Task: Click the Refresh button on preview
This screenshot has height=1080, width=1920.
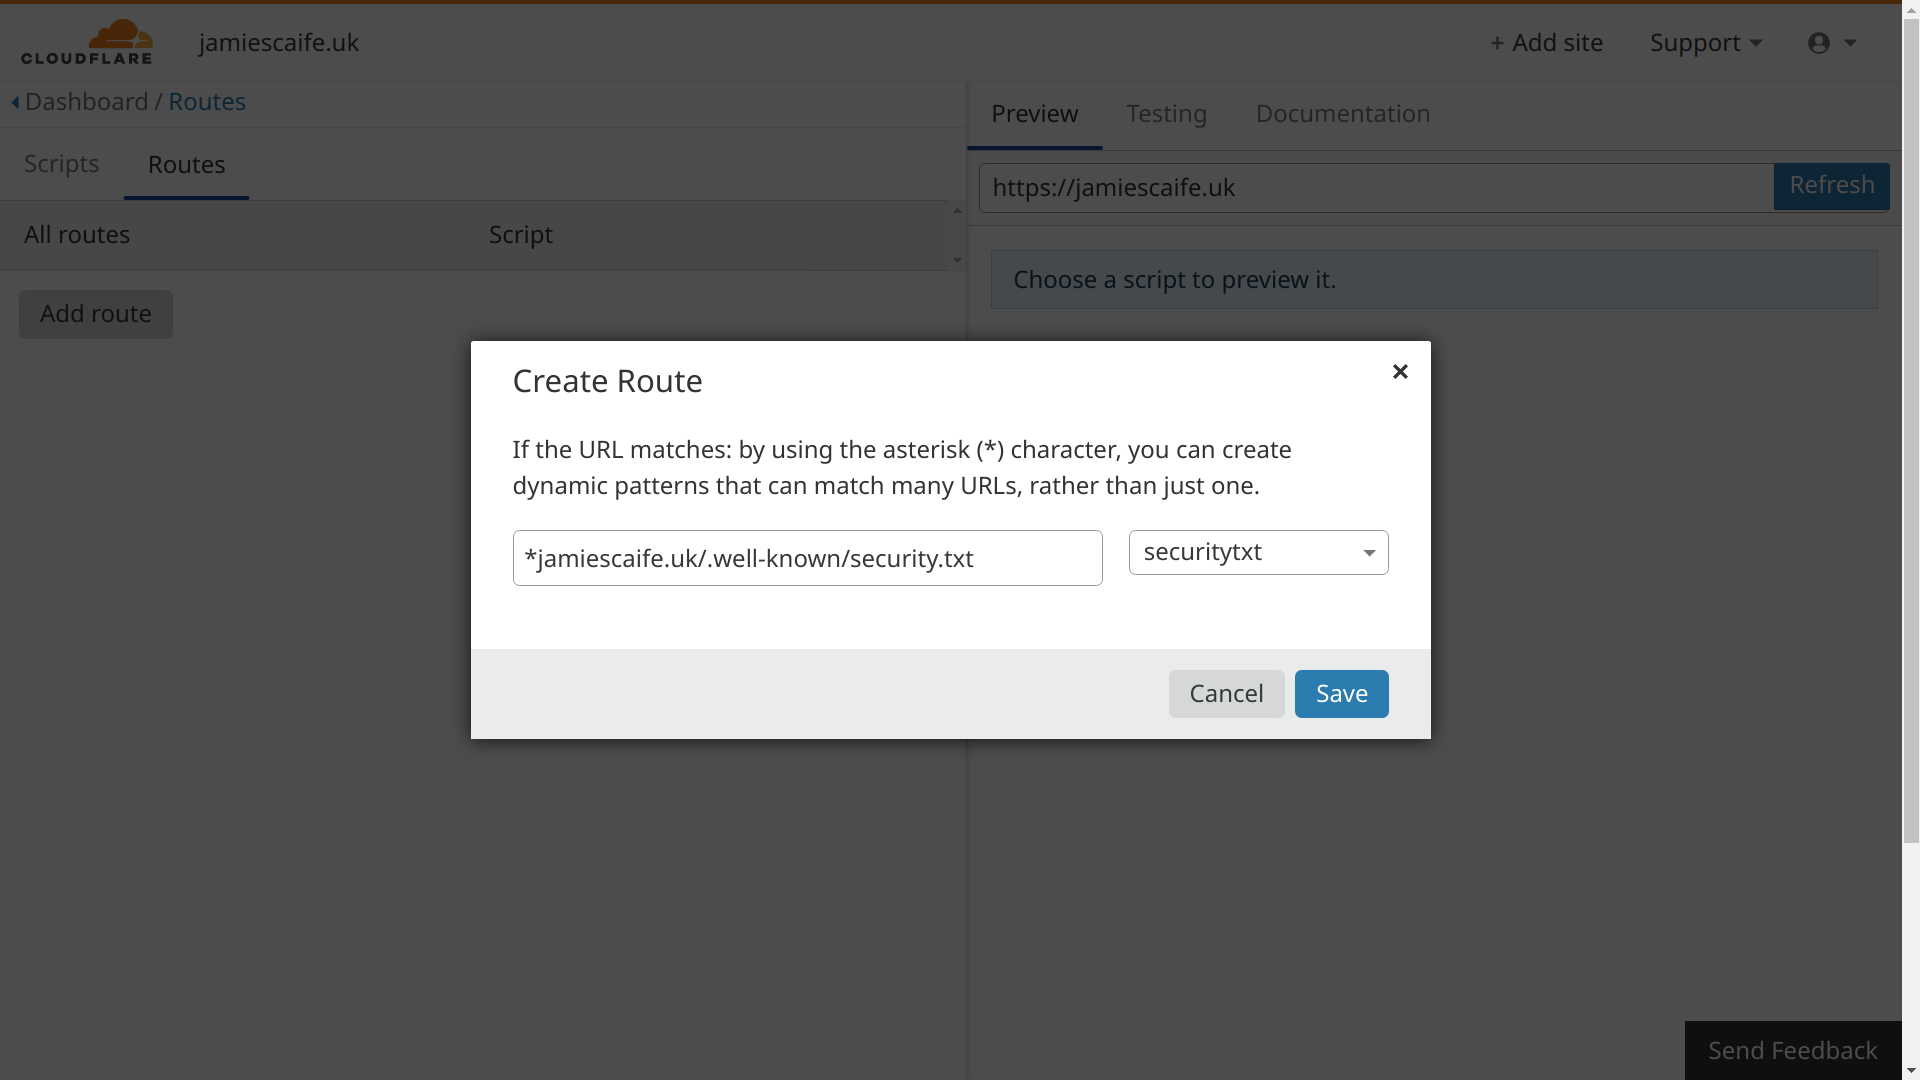Action: coord(1832,186)
